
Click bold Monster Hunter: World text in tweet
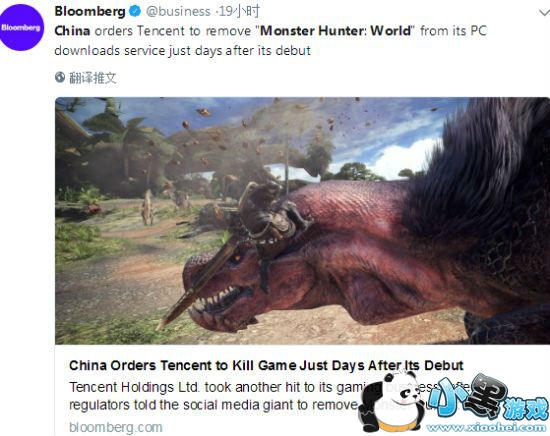tap(335, 31)
